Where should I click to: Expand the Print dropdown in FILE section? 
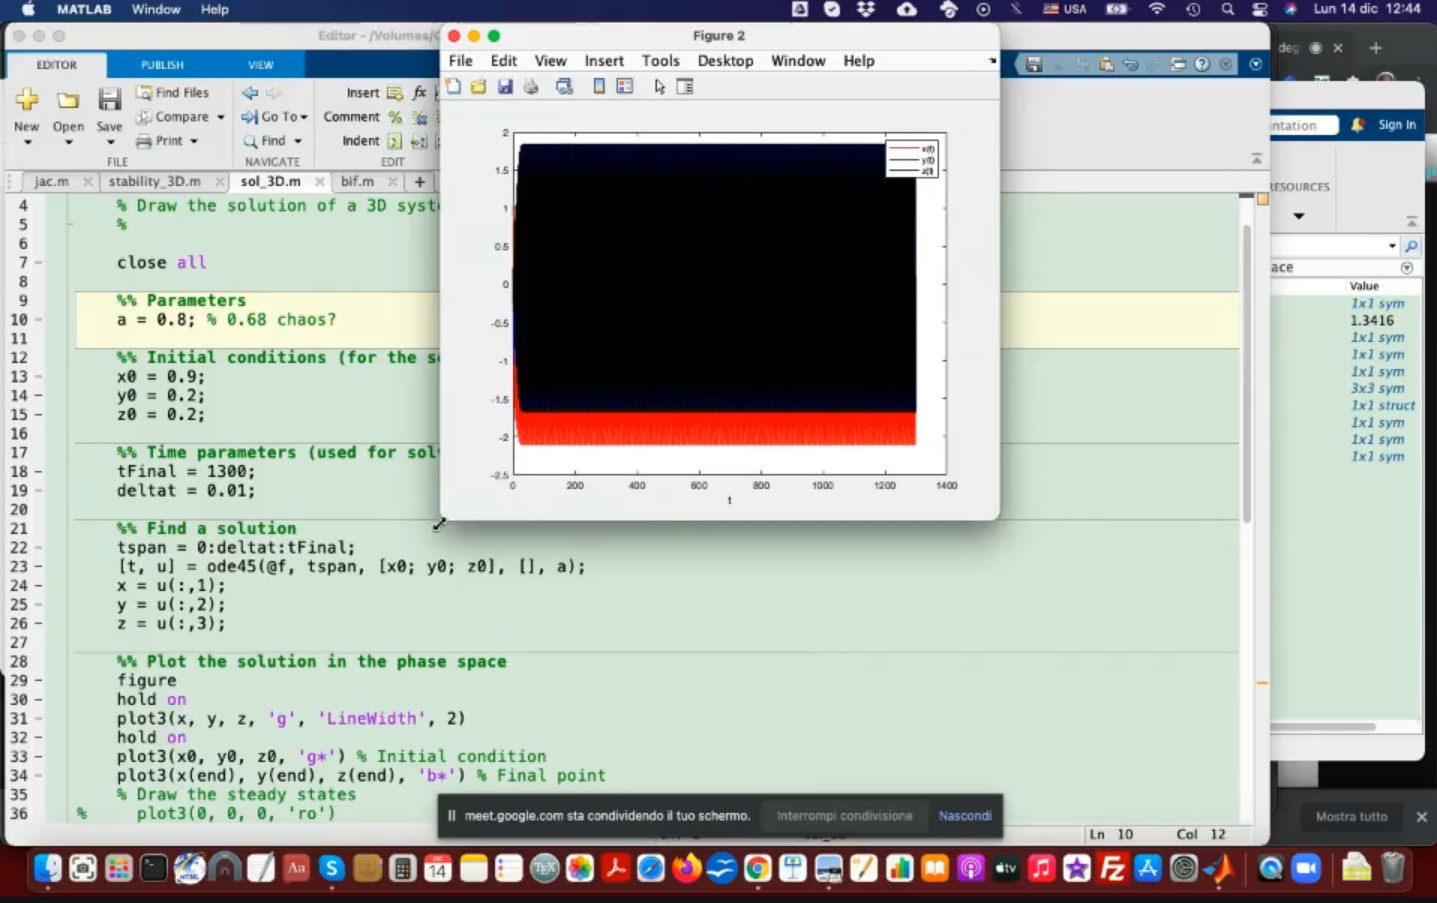click(194, 141)
